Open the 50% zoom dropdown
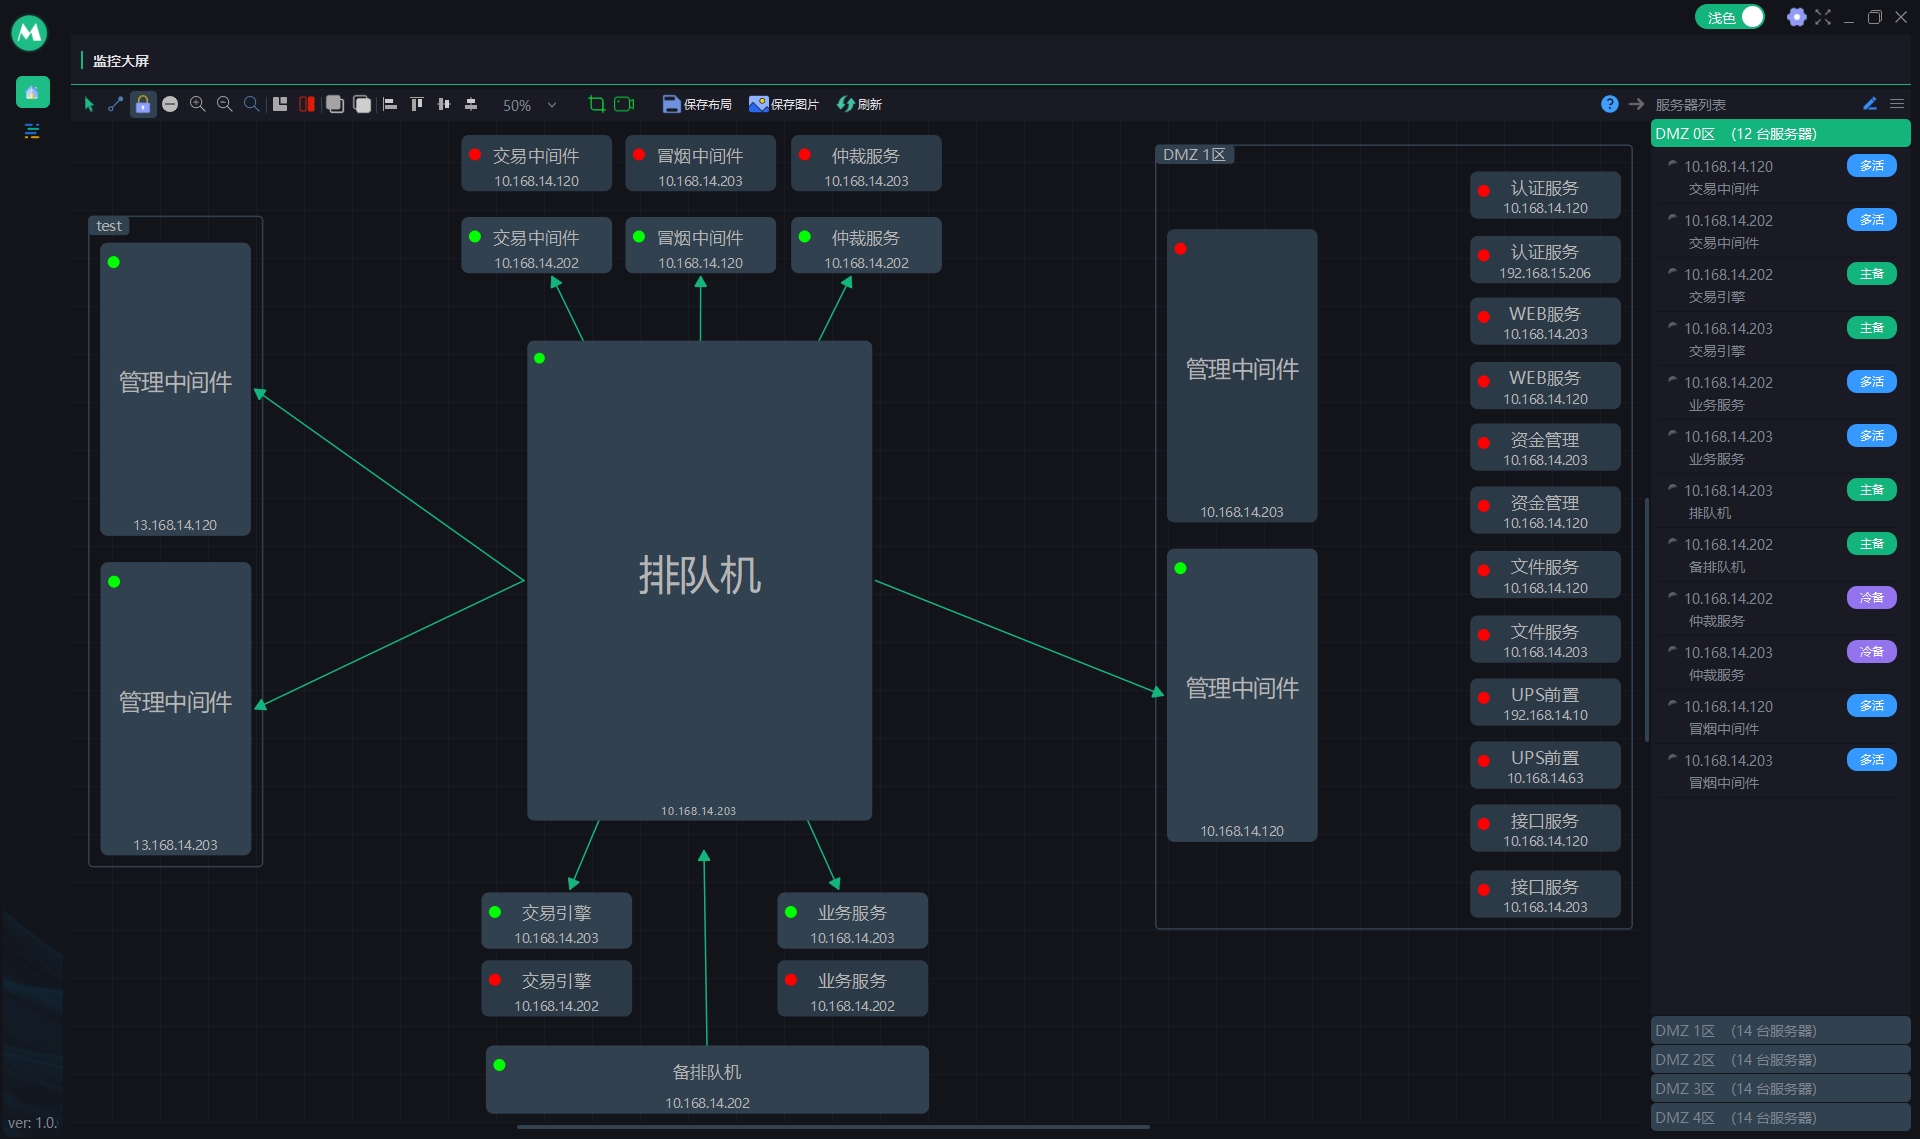The width and height of the screenshot is (1920, 1139). click(x=529, y=105)
